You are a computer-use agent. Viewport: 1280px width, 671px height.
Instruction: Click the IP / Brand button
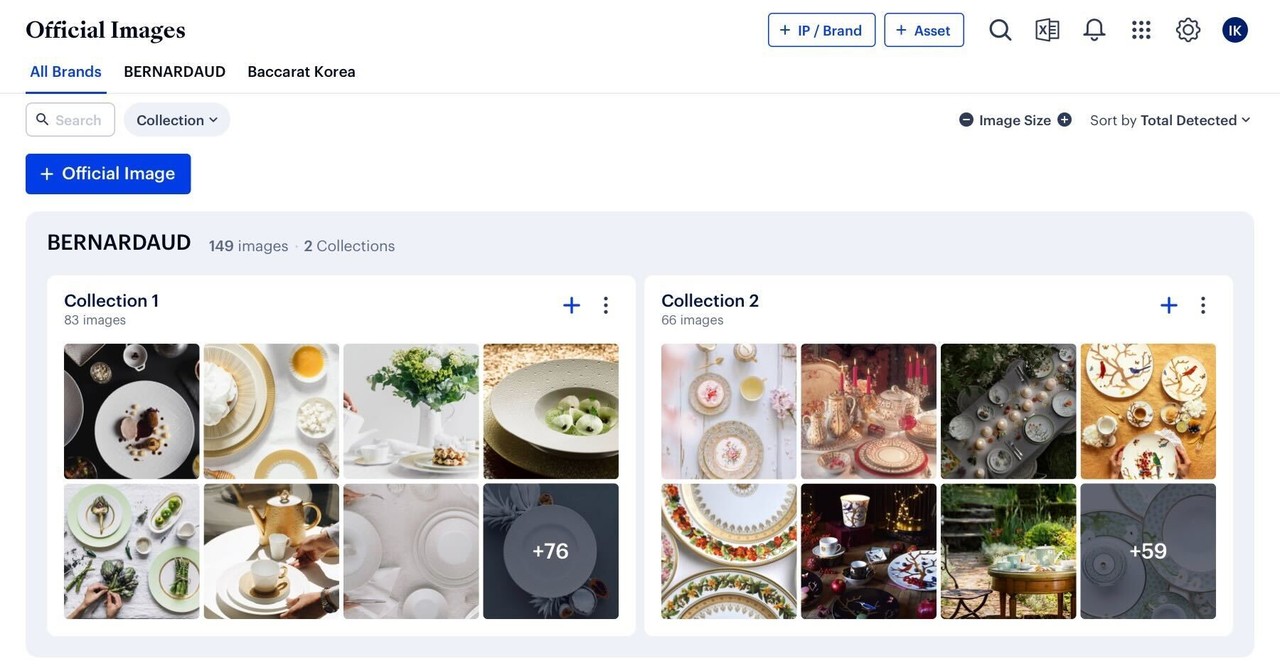(x=821, y=30)
